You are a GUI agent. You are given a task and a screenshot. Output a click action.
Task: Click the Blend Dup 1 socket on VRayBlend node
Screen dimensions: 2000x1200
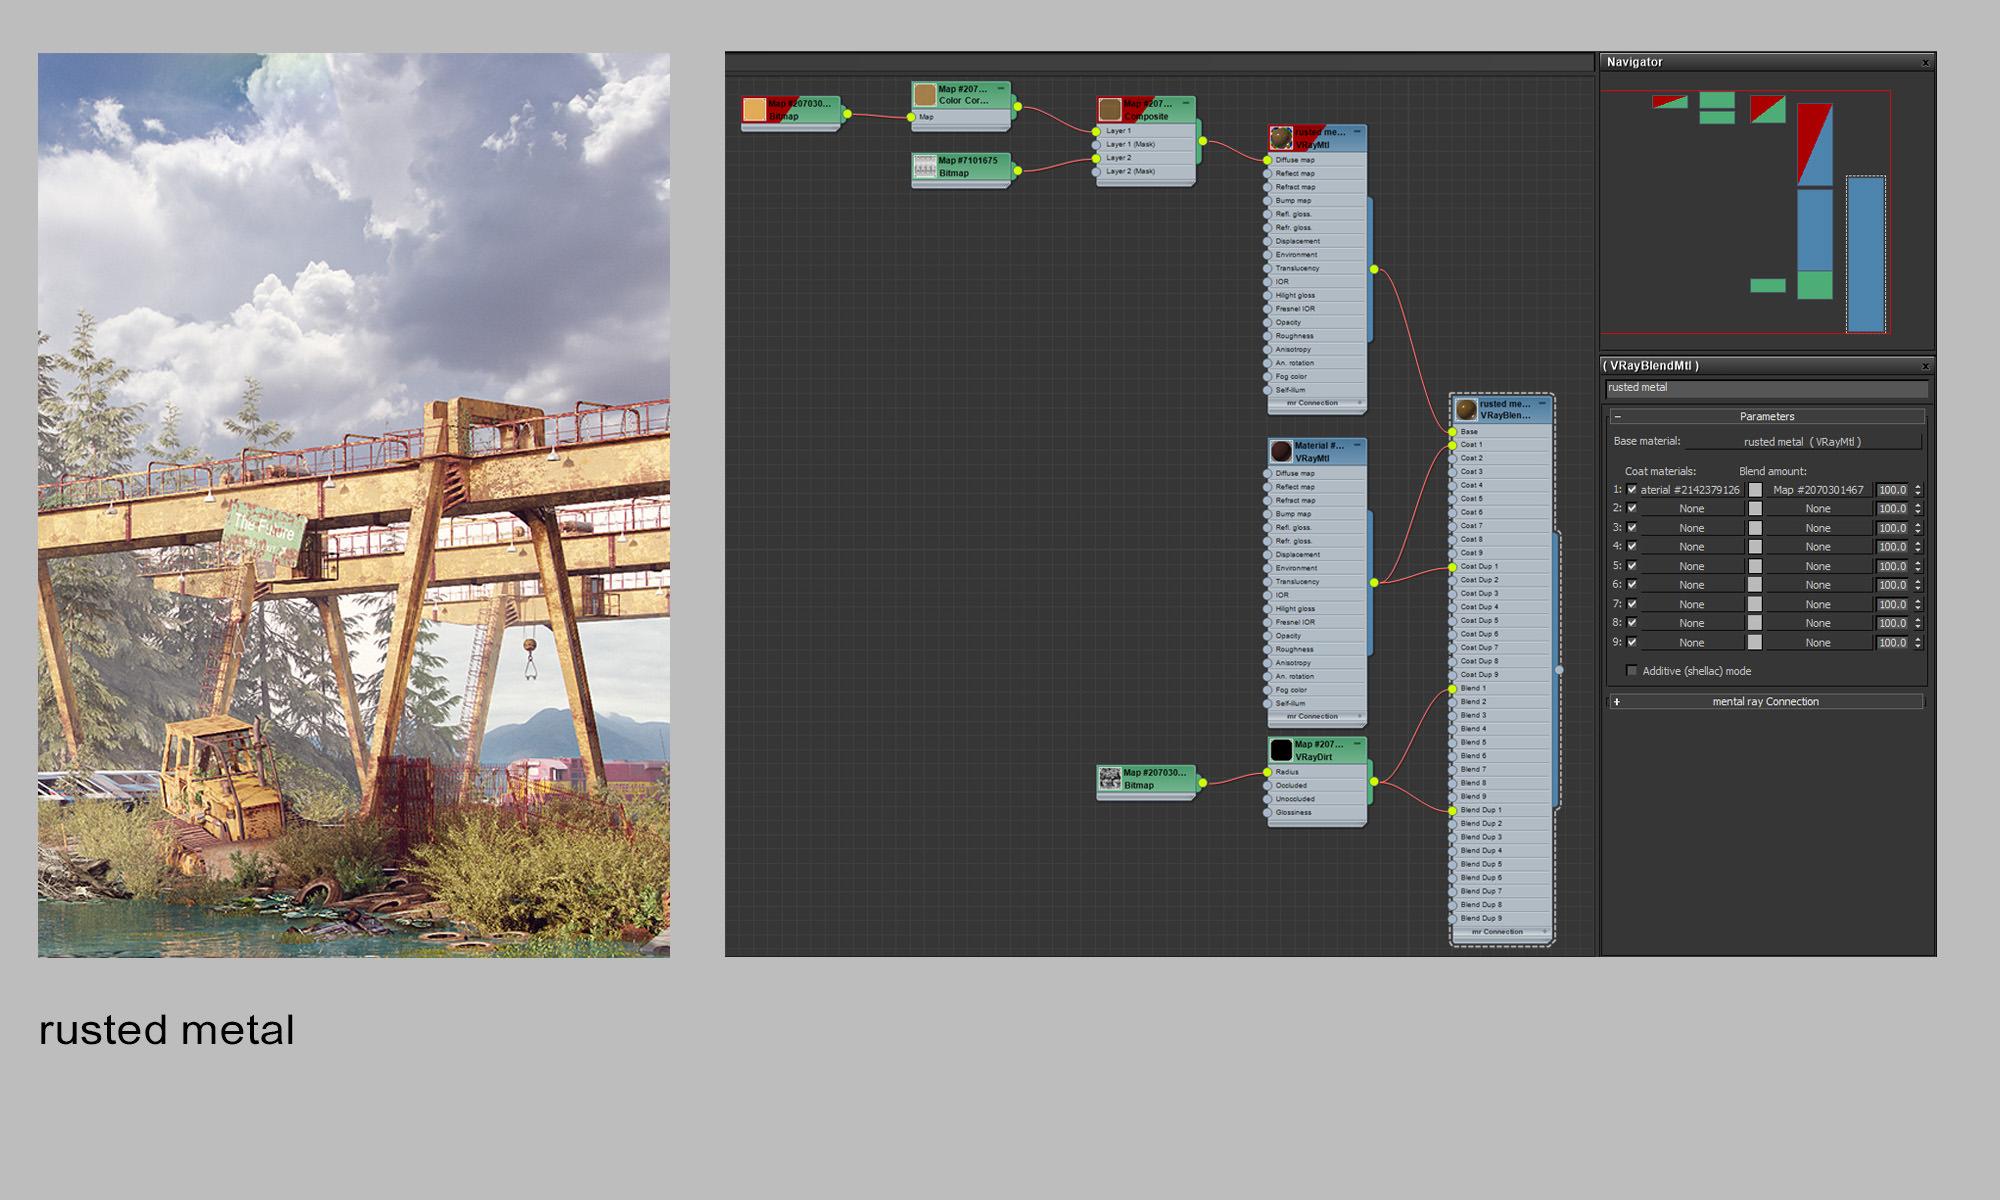tap(1452, 811)
